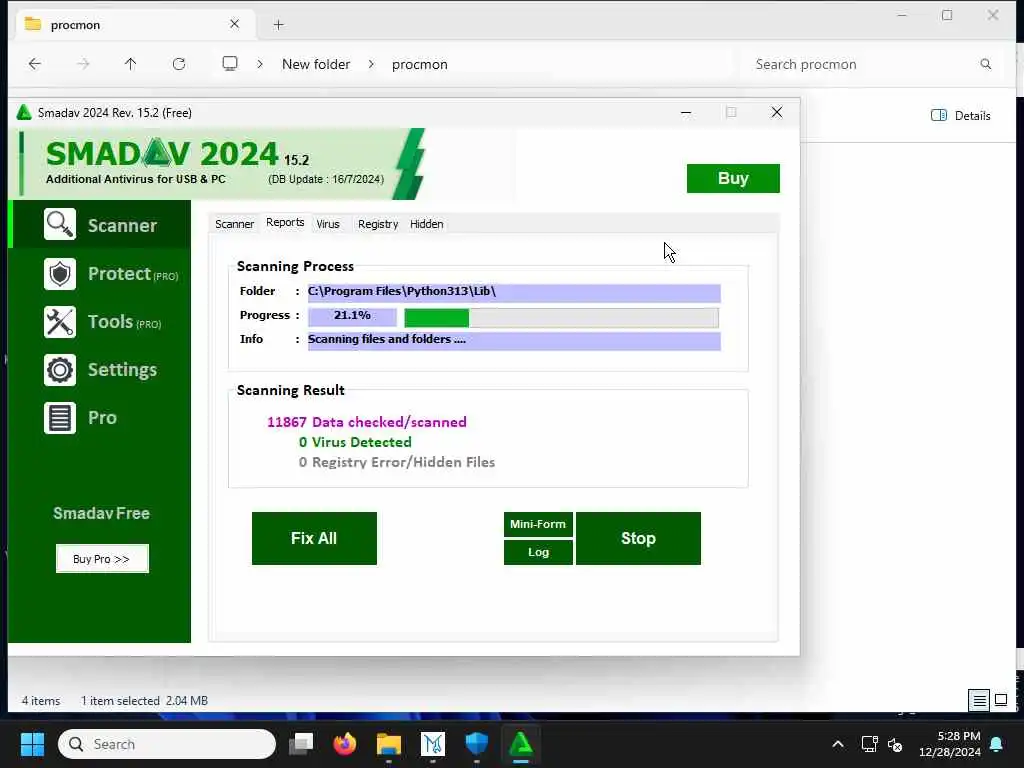Open the Tools (PRO) section
This screenshot has height=768, width=1024.
click(x=102, y=322)
